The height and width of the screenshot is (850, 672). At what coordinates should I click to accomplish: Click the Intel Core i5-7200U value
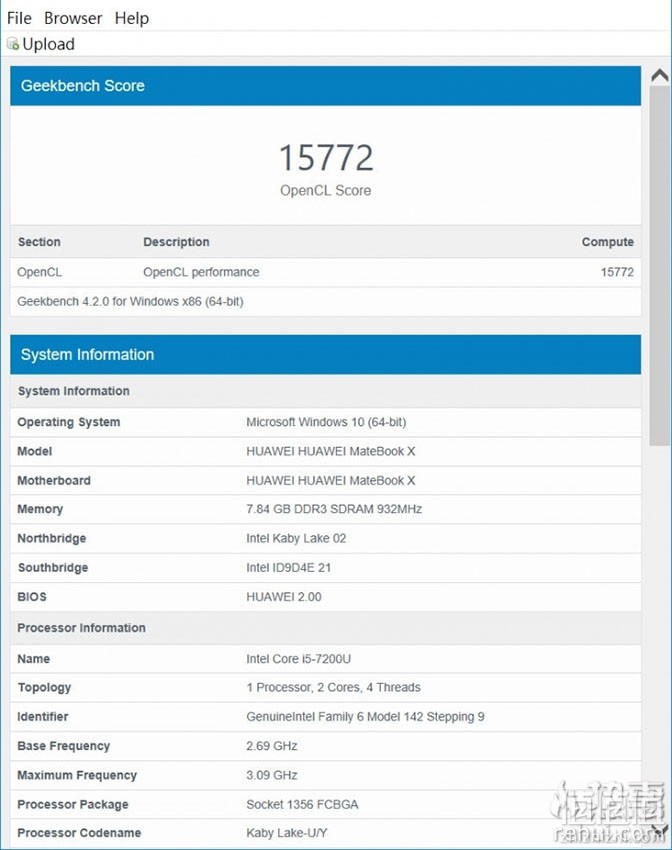299,659
